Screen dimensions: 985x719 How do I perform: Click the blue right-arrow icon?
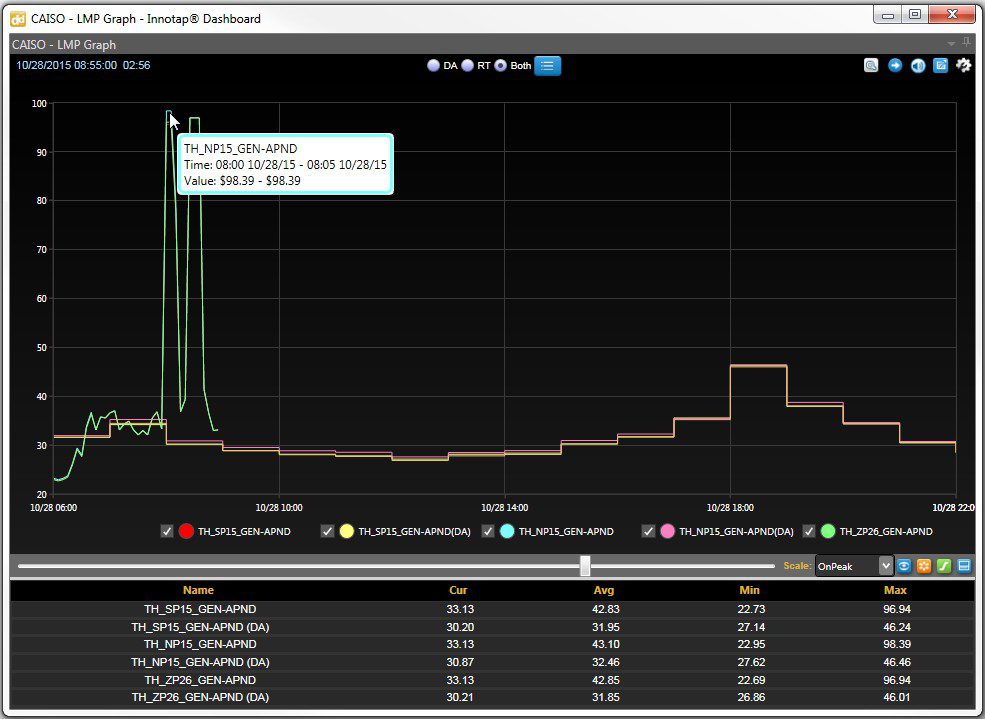pyautogui.click(x=895, y=65)
